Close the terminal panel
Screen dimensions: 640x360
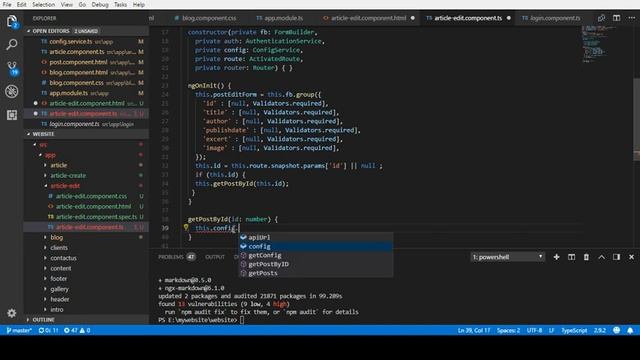tap(631, 257)
